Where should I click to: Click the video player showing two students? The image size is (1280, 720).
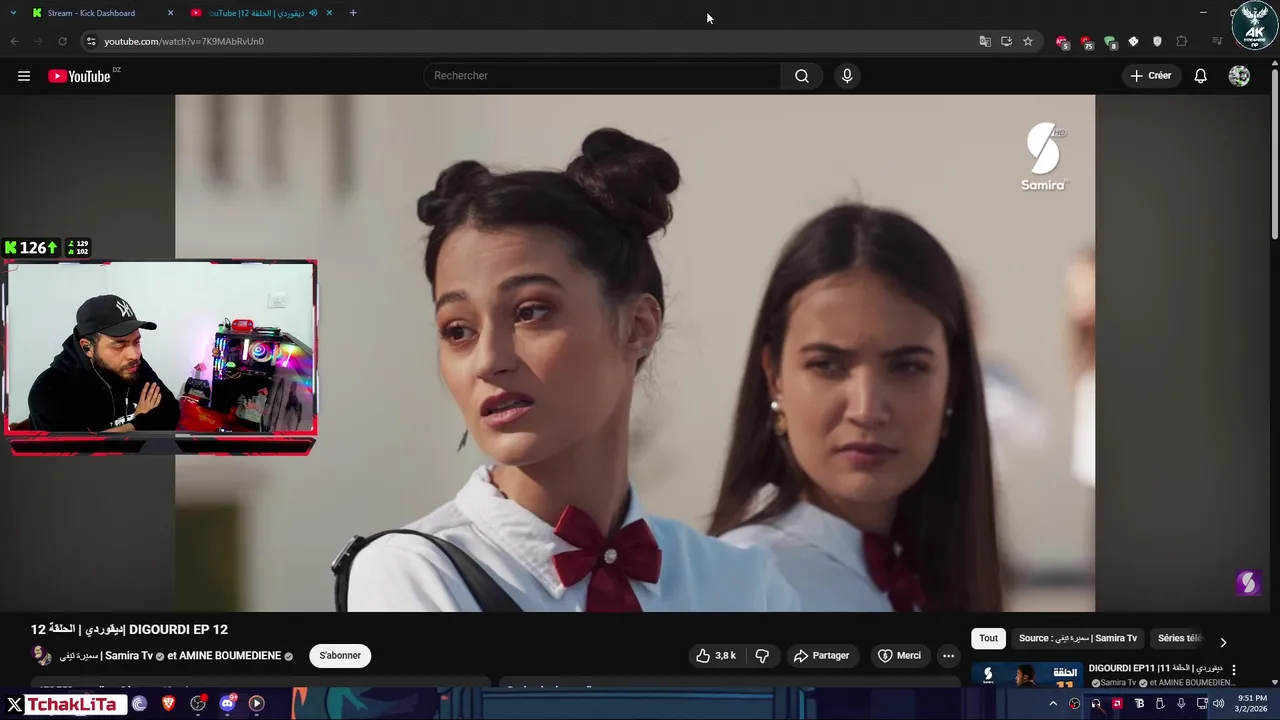point(635,353)
